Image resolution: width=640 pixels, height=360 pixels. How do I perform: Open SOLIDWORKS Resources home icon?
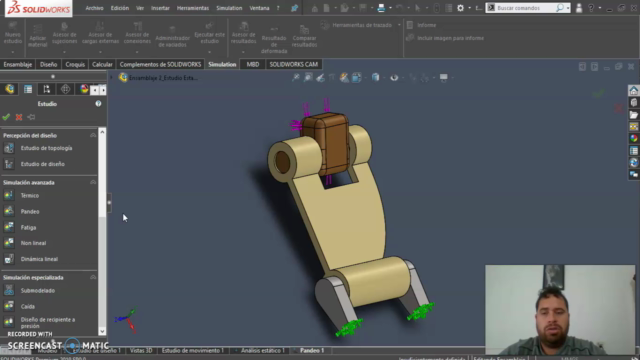[633, 90]
